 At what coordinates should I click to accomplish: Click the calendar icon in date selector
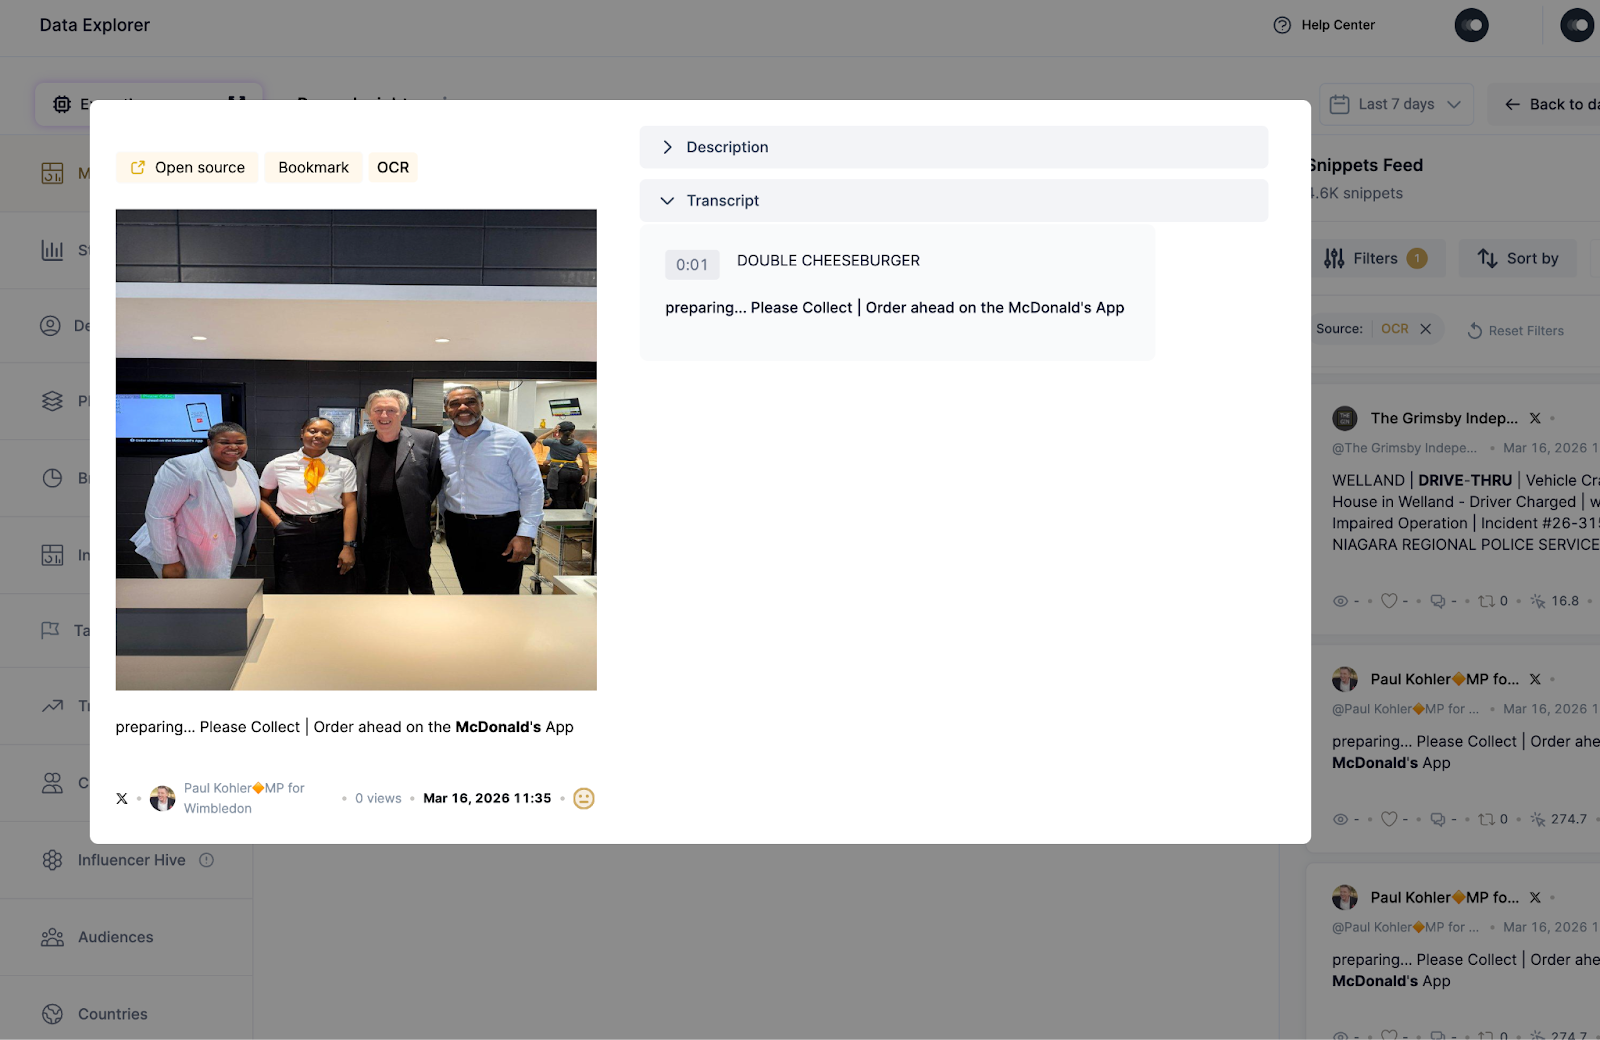[1339, 104]
